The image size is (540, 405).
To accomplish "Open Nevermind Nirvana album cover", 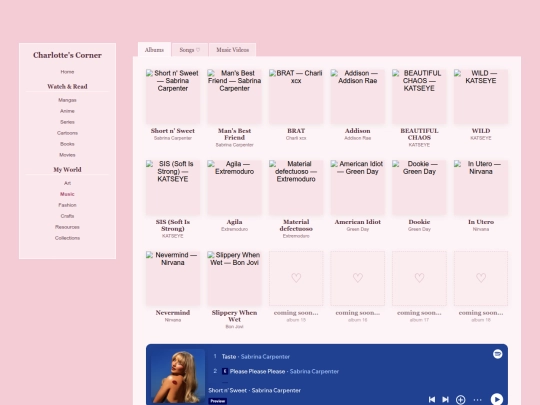I will point(173,278).
